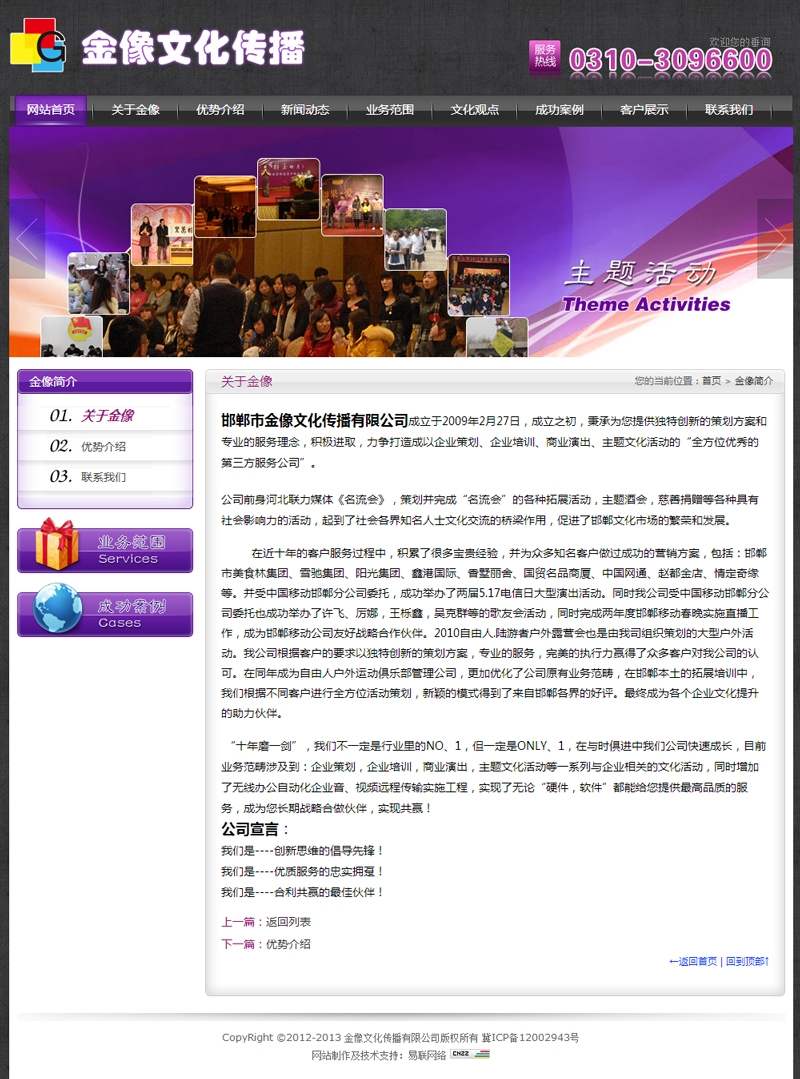Follow the 返回列表 previous article link
This screenshot has width=800, height=1079.
point(288,922)
